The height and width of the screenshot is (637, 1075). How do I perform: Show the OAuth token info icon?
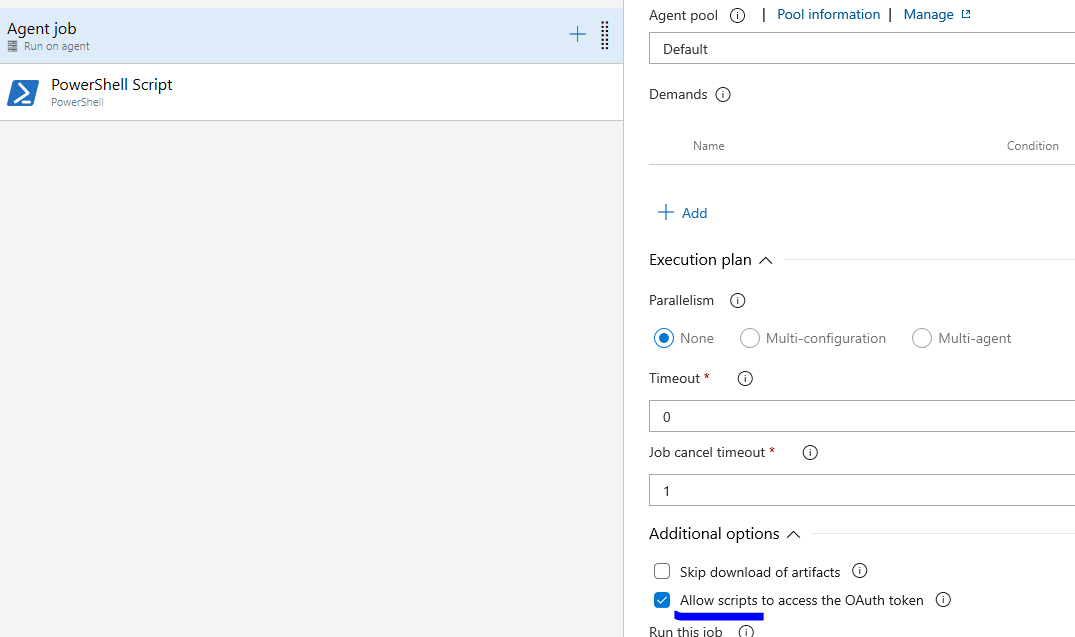pos(943,599)
